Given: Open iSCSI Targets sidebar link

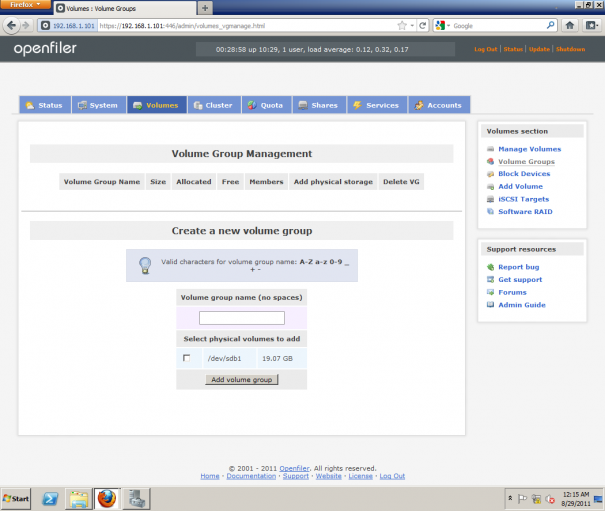Looking at the screenshot, I should pyautogui.click(x=523, y=199).
